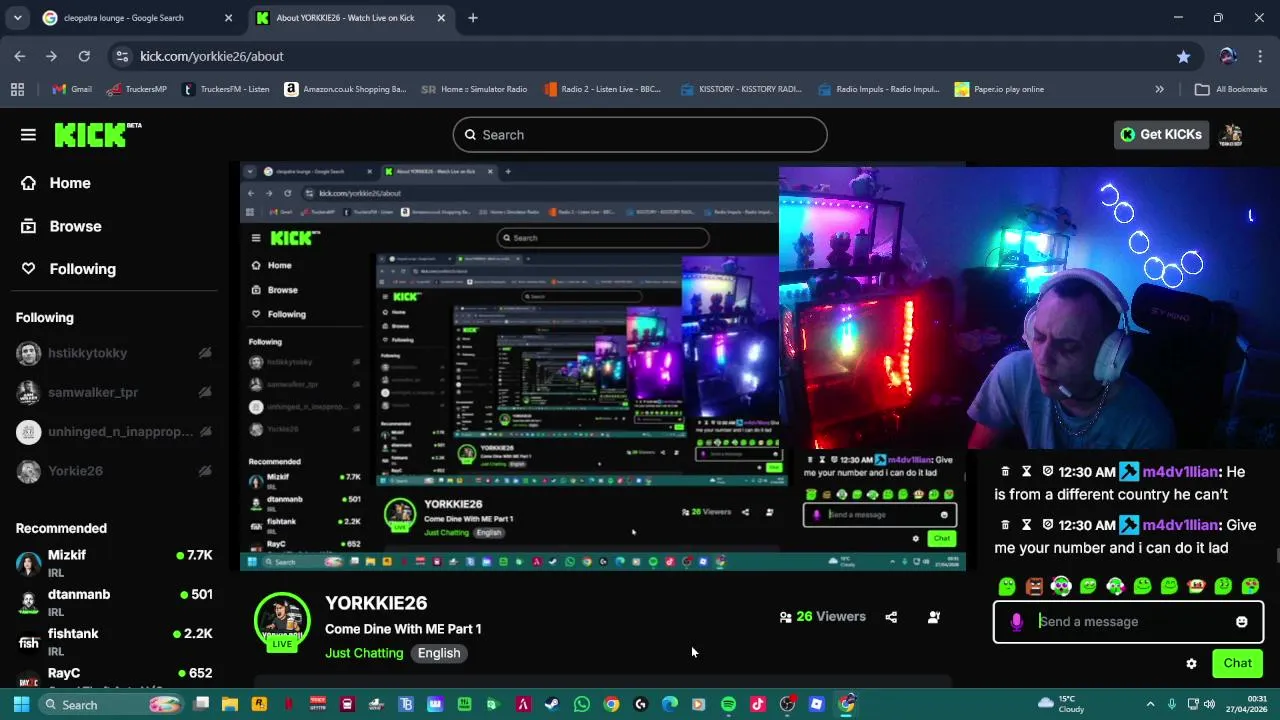
Task: Open a new browser tab
Action: pos(473,18)
